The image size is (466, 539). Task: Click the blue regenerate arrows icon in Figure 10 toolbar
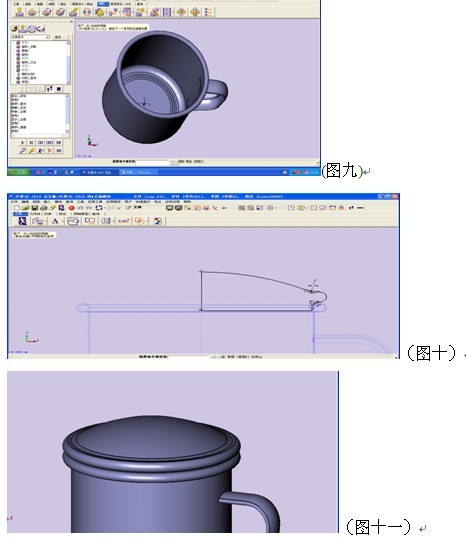tap(99, 208)
